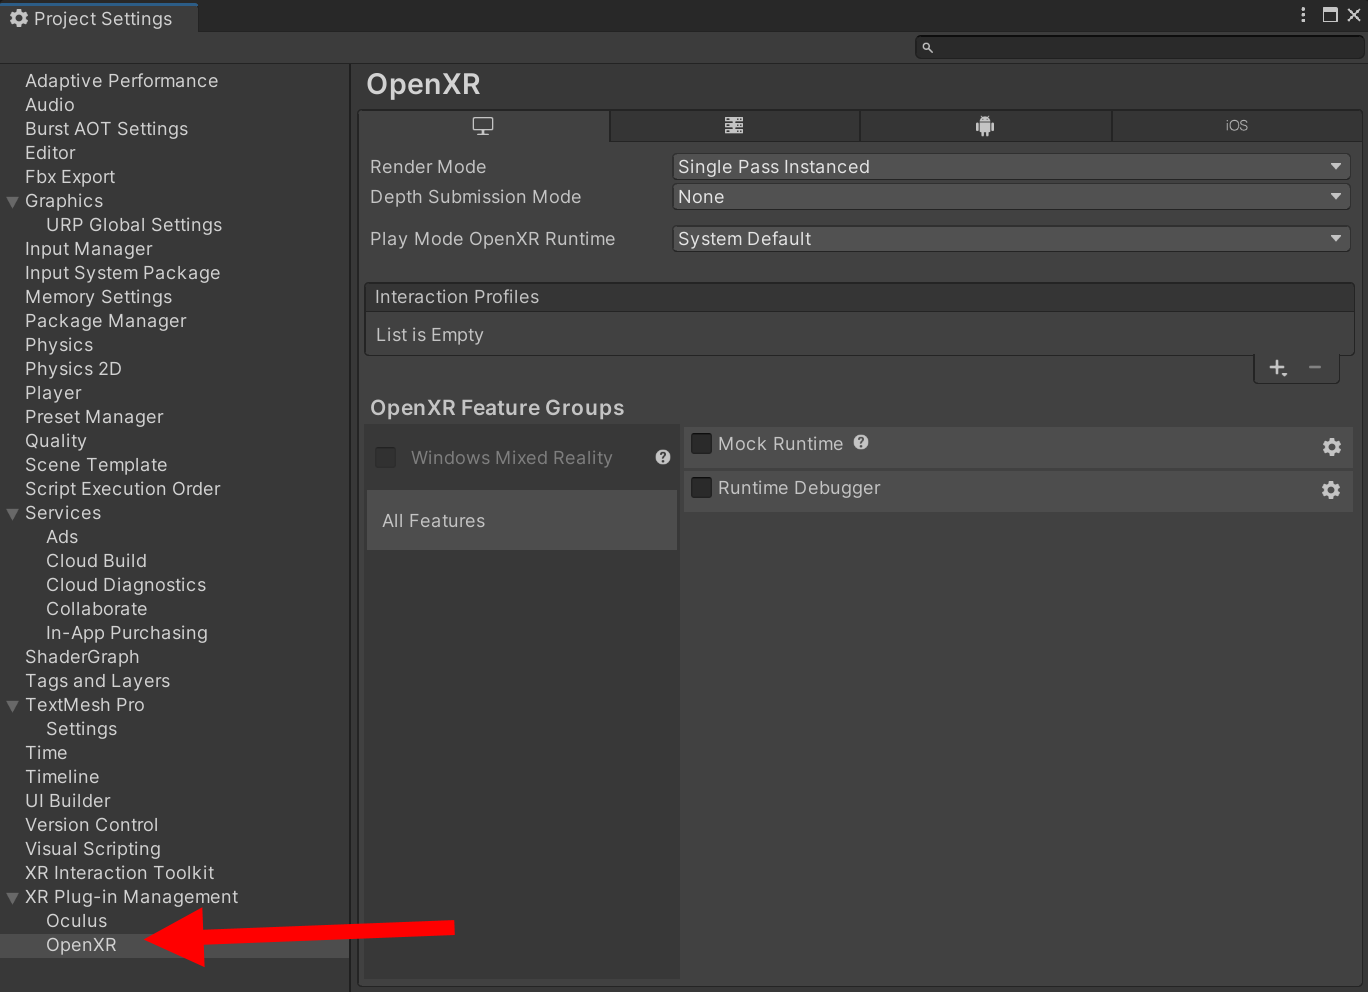The image size is (1368, 992).
Task: Show help for Windows Mixed Reality
Action: pyautogui.click(x=663, y=457)
